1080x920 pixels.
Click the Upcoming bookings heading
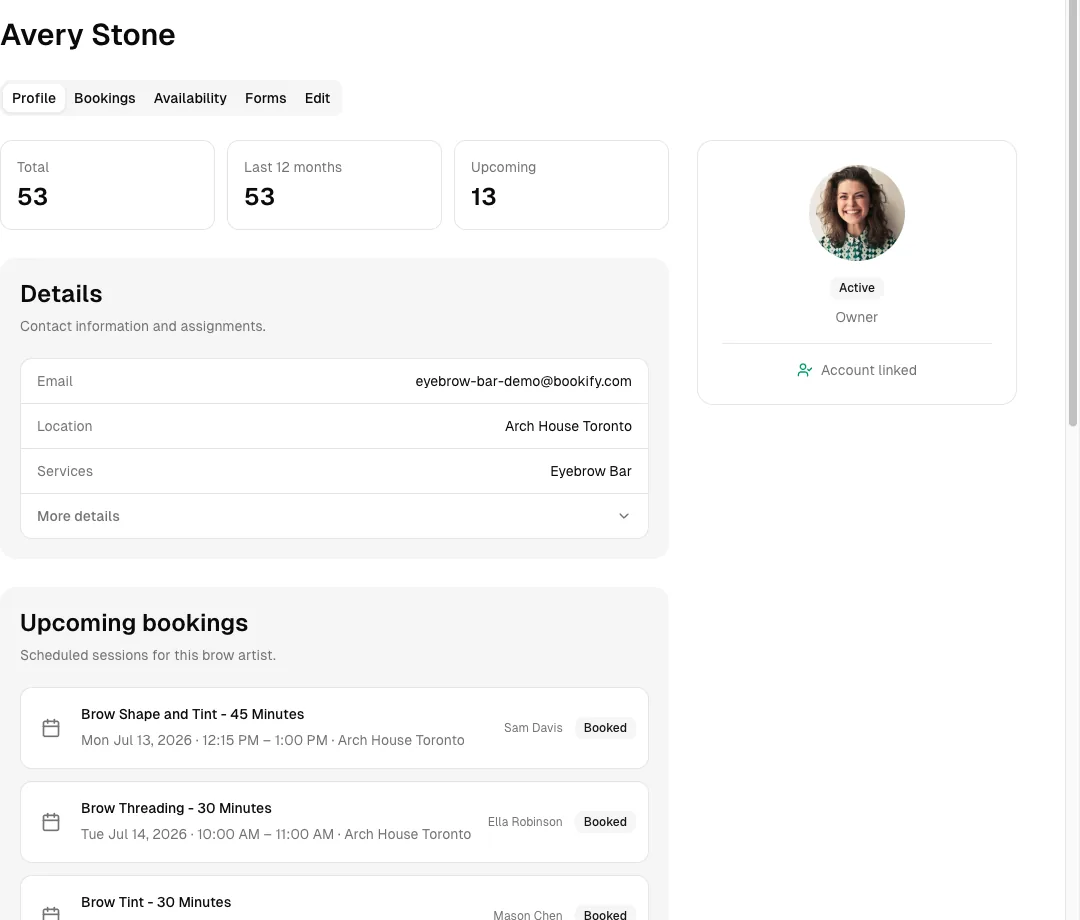pyautogui.click(x=134, y=623)
